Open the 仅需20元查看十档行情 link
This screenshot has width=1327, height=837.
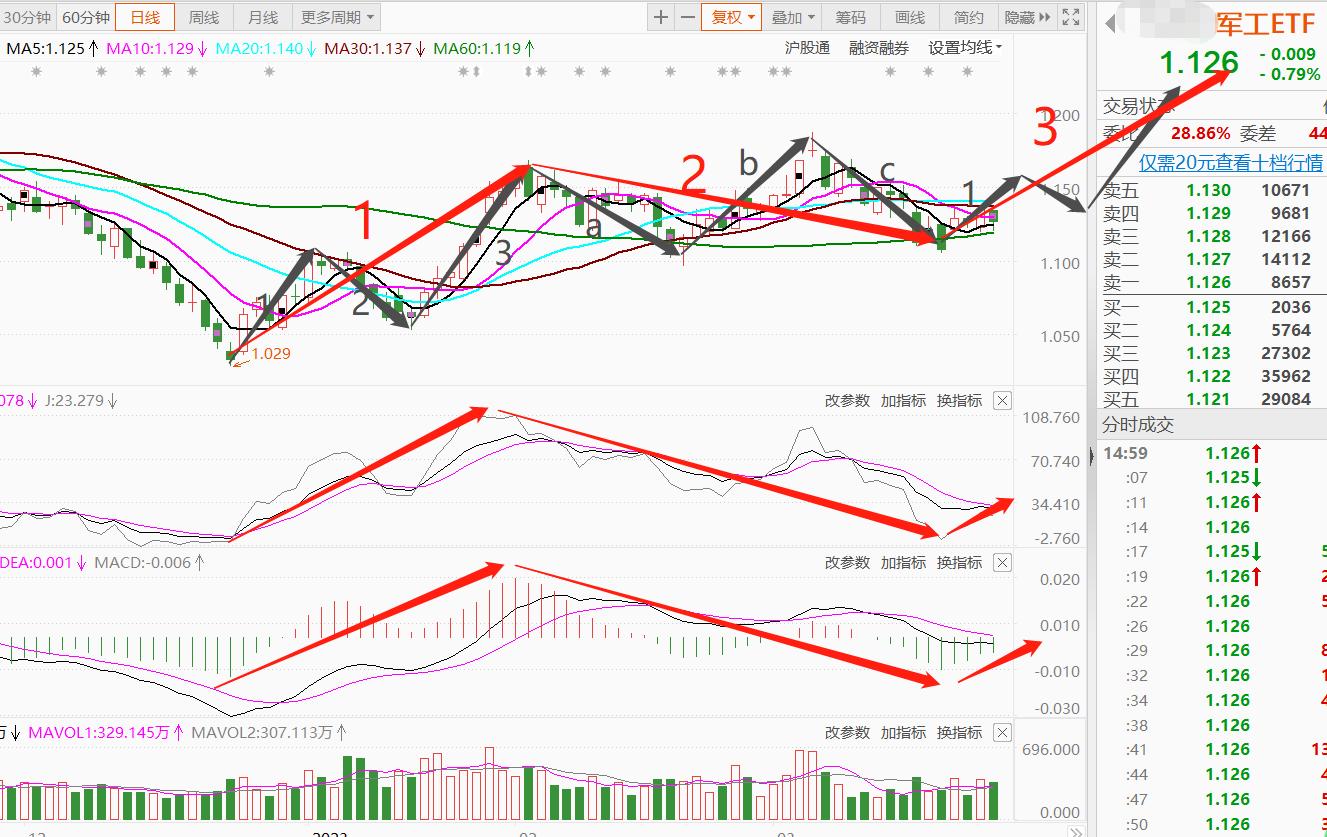coord(1231,162)
